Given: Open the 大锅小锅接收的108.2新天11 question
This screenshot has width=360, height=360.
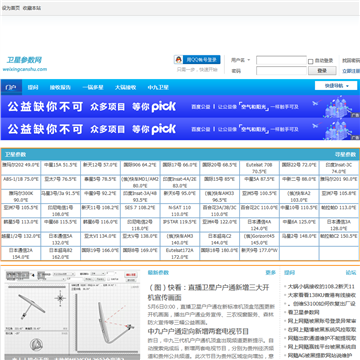Looking at the screenshot, I should (321, 287).
